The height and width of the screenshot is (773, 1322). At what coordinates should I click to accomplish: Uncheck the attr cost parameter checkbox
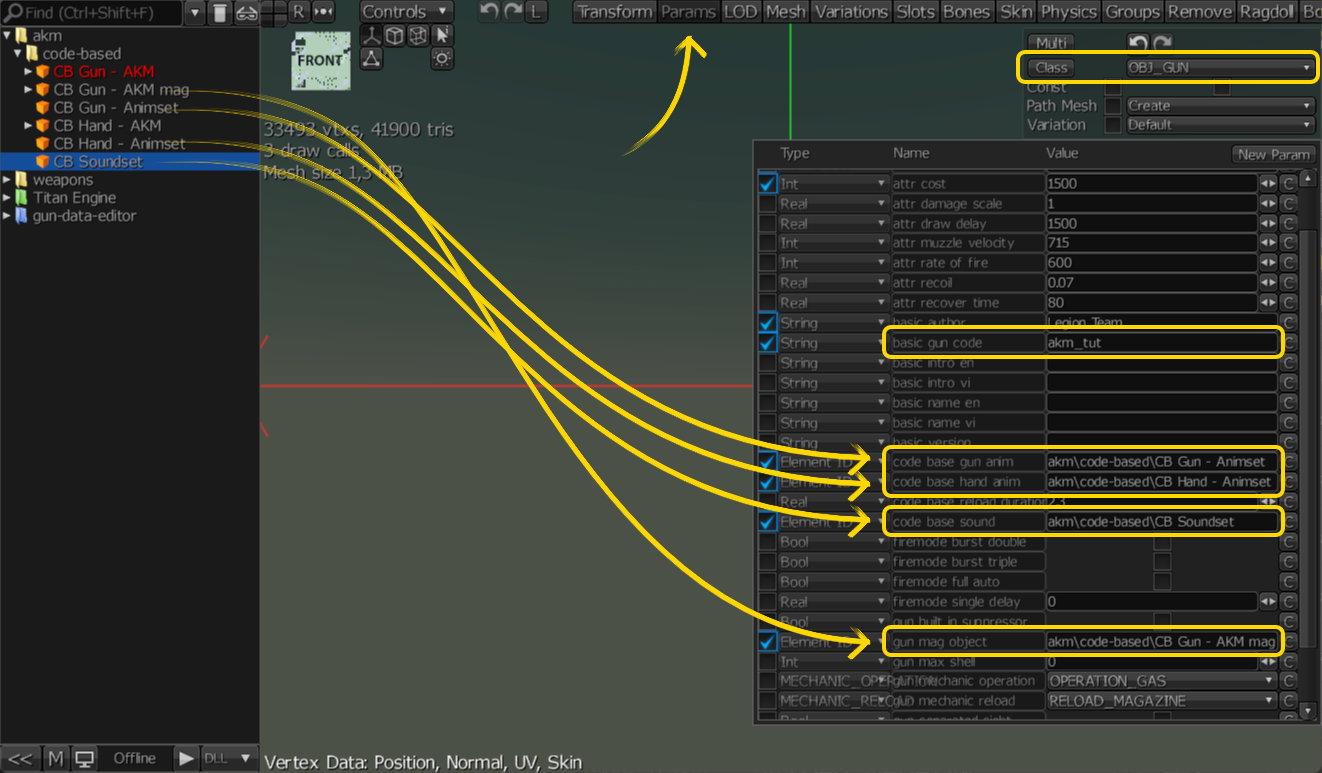[767, 184]
